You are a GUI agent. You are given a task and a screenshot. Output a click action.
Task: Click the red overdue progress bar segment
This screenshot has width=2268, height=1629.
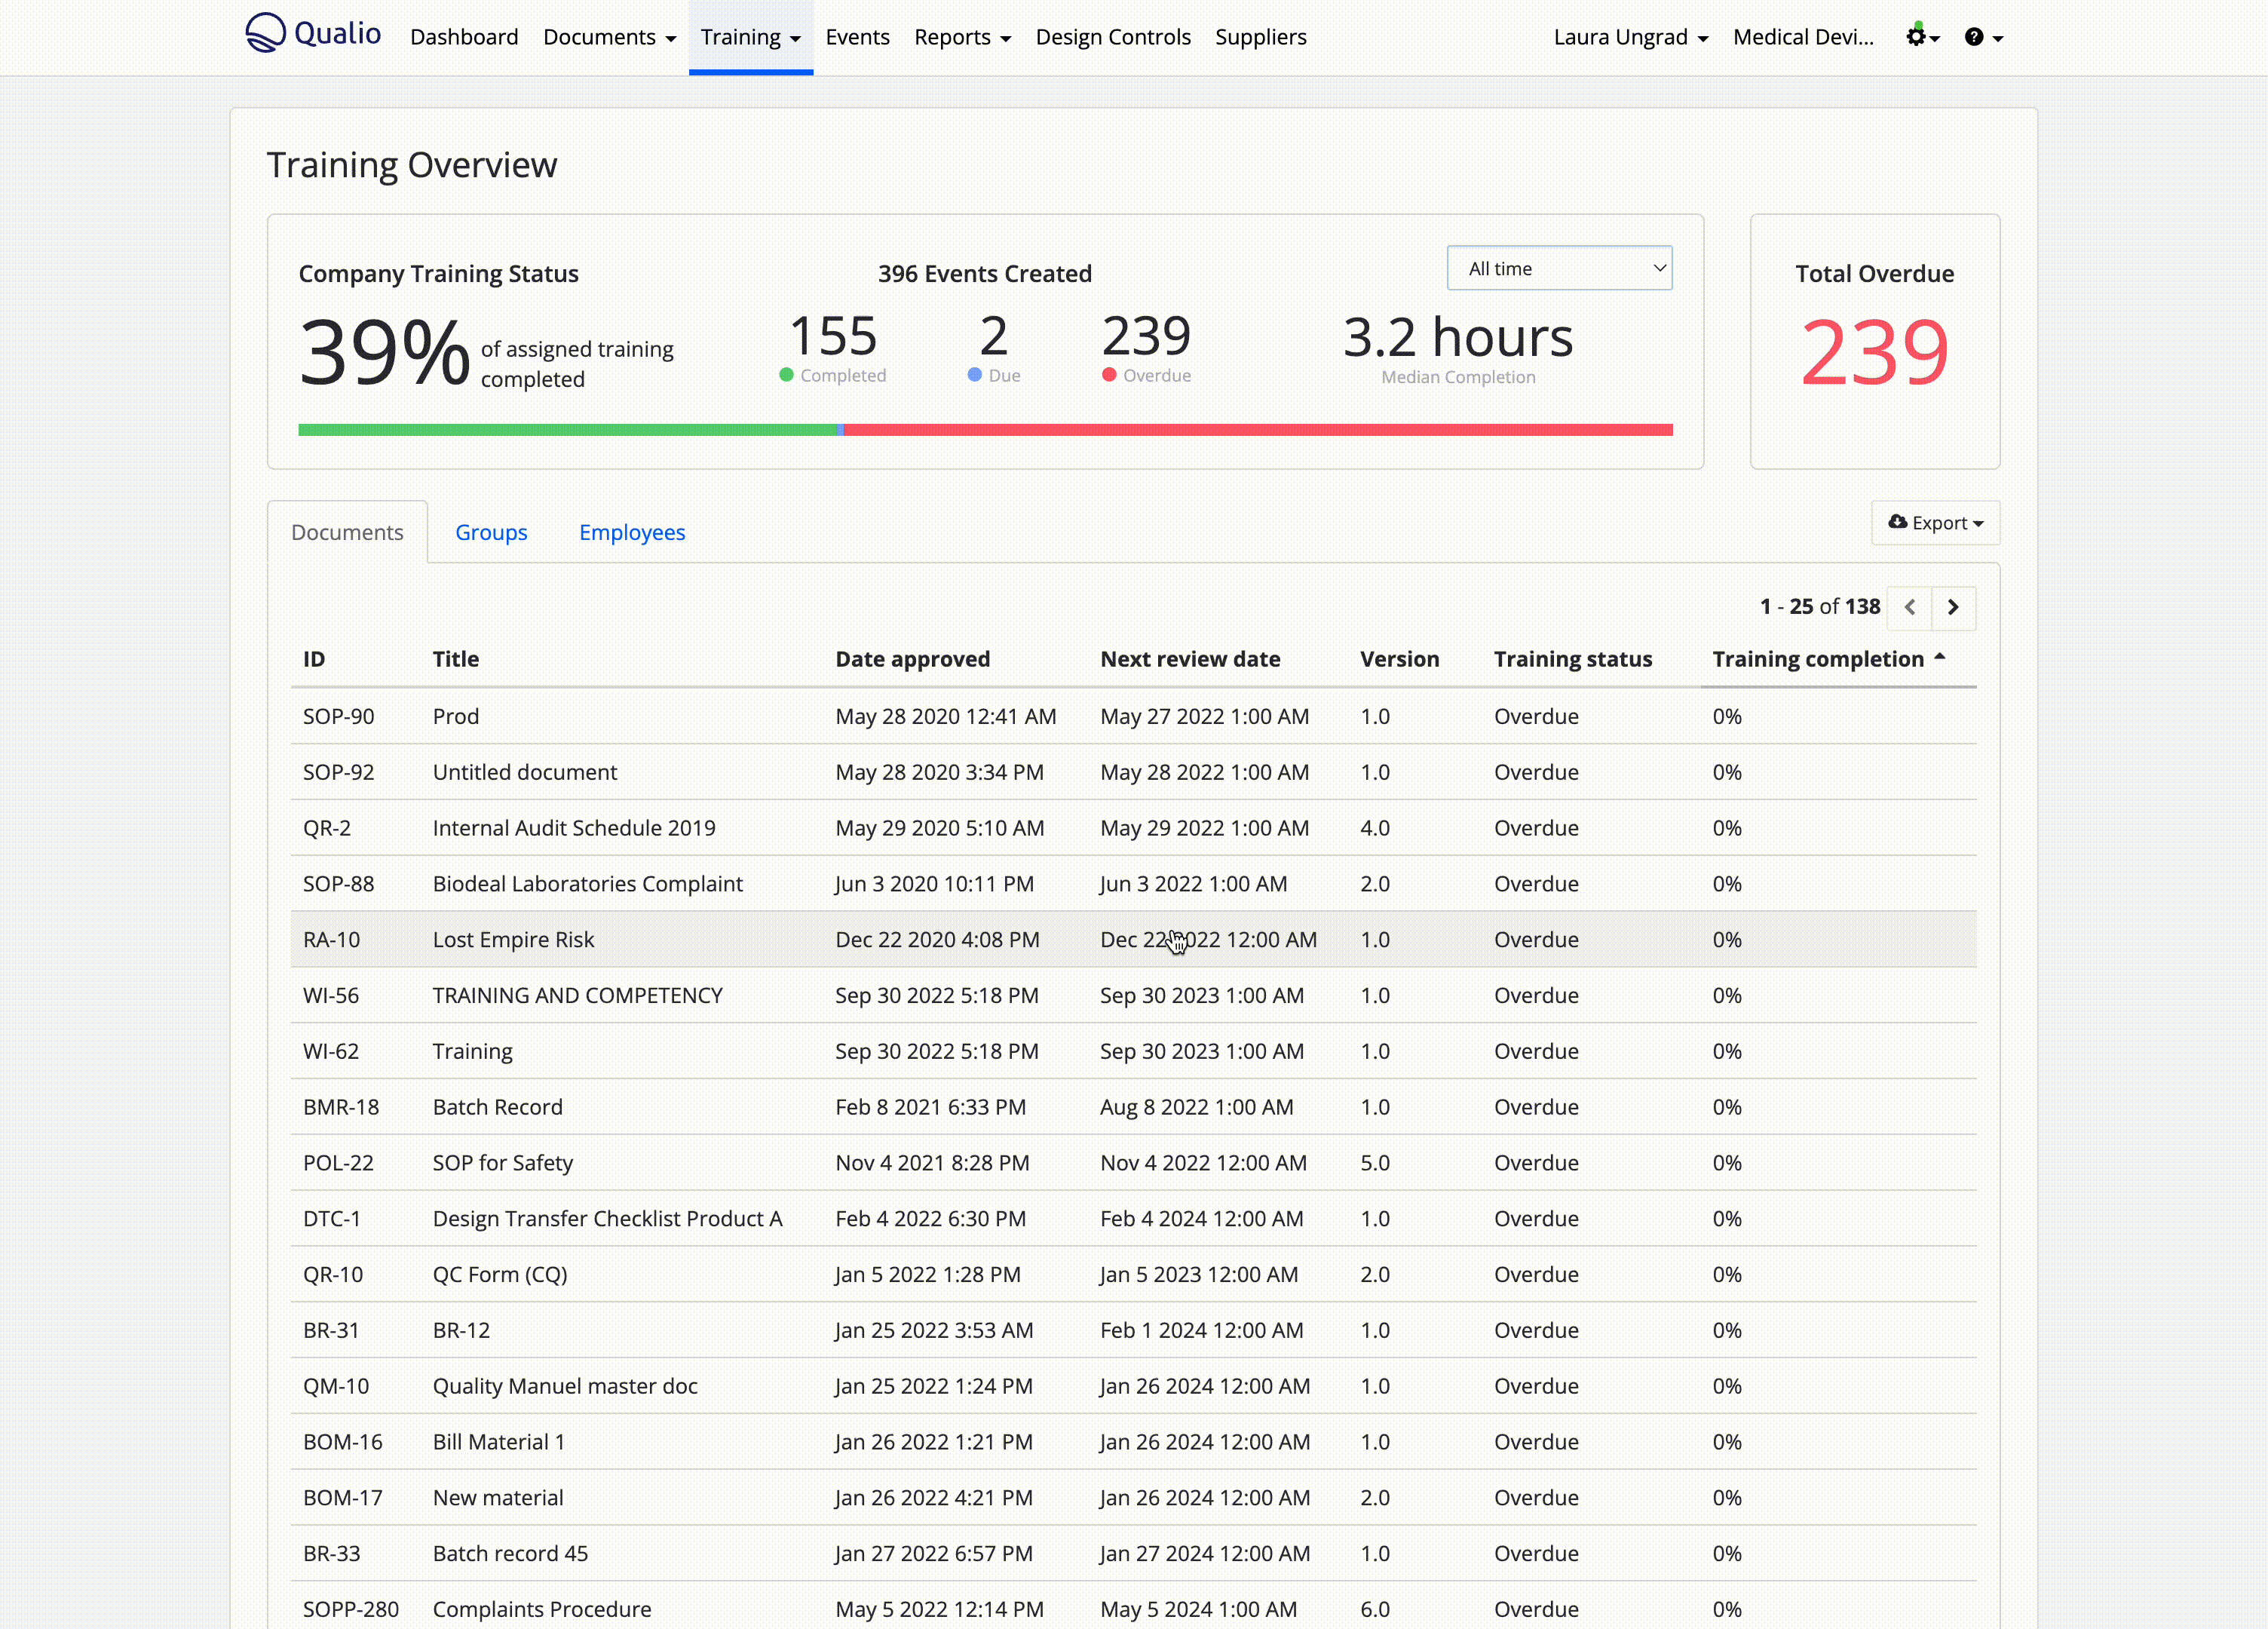(1258, 430)
